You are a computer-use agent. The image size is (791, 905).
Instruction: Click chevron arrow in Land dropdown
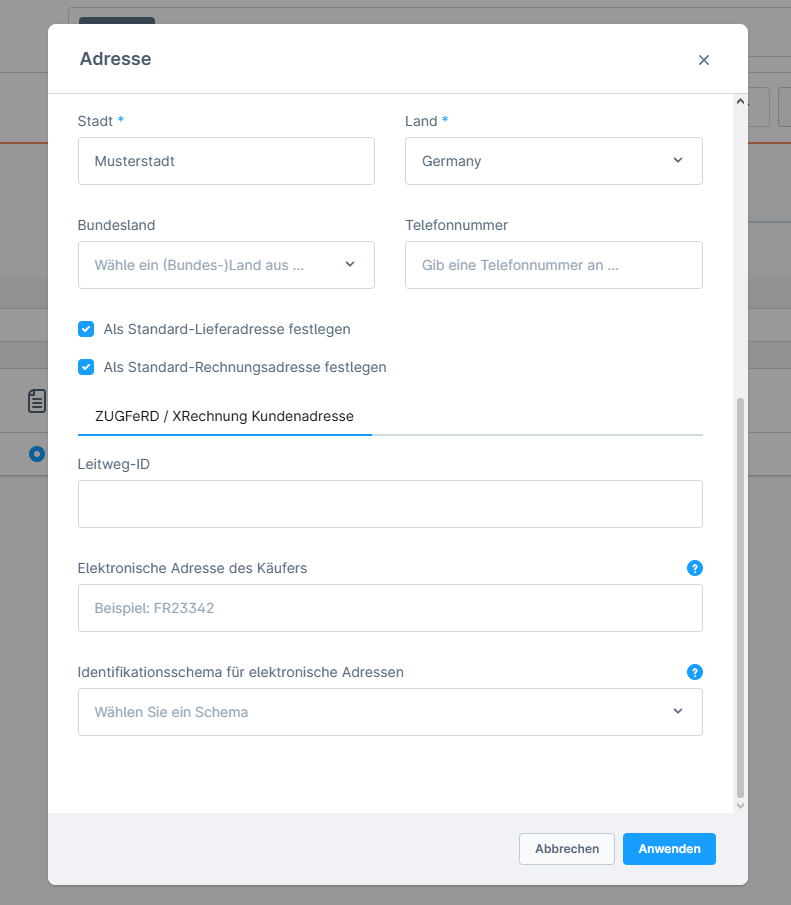point(678,160)
